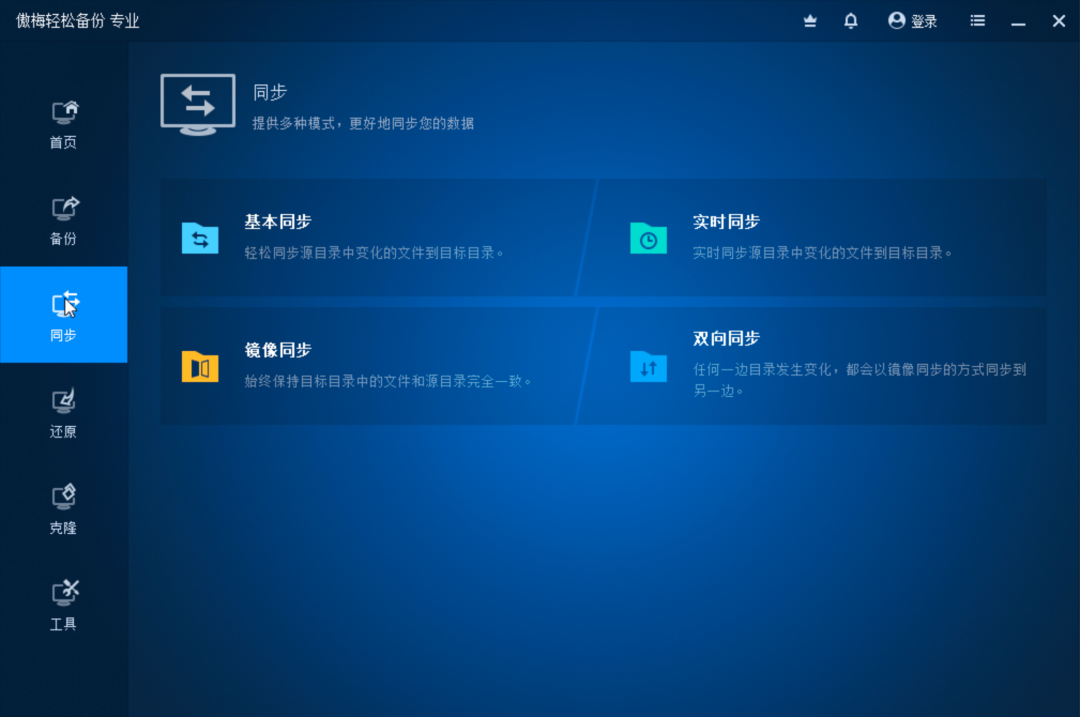Open the 首页 home sidebar tab
Viewport: 1080px width, 717px height.
[x=63, y=125]
